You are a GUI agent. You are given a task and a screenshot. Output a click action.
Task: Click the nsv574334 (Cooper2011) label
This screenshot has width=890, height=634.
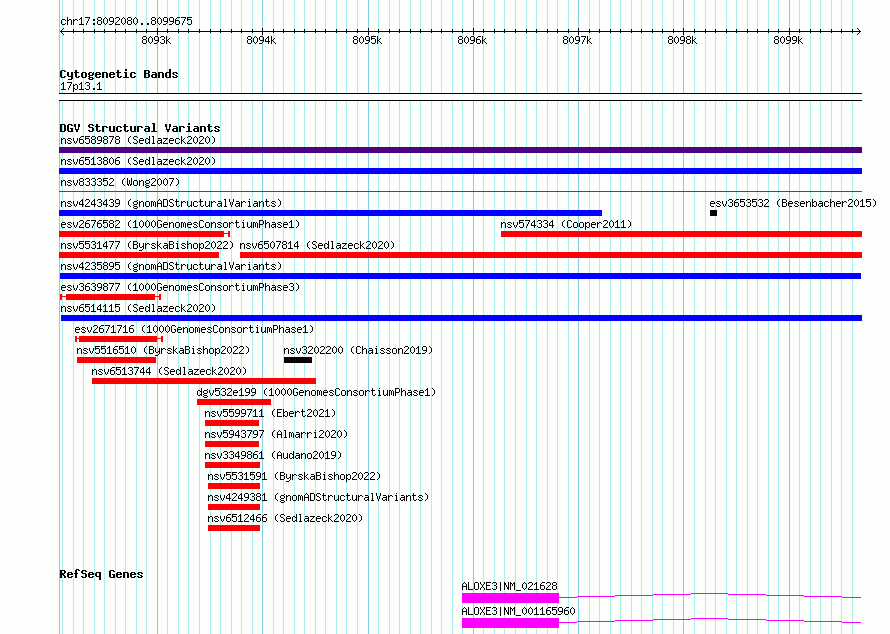[566, 224]
